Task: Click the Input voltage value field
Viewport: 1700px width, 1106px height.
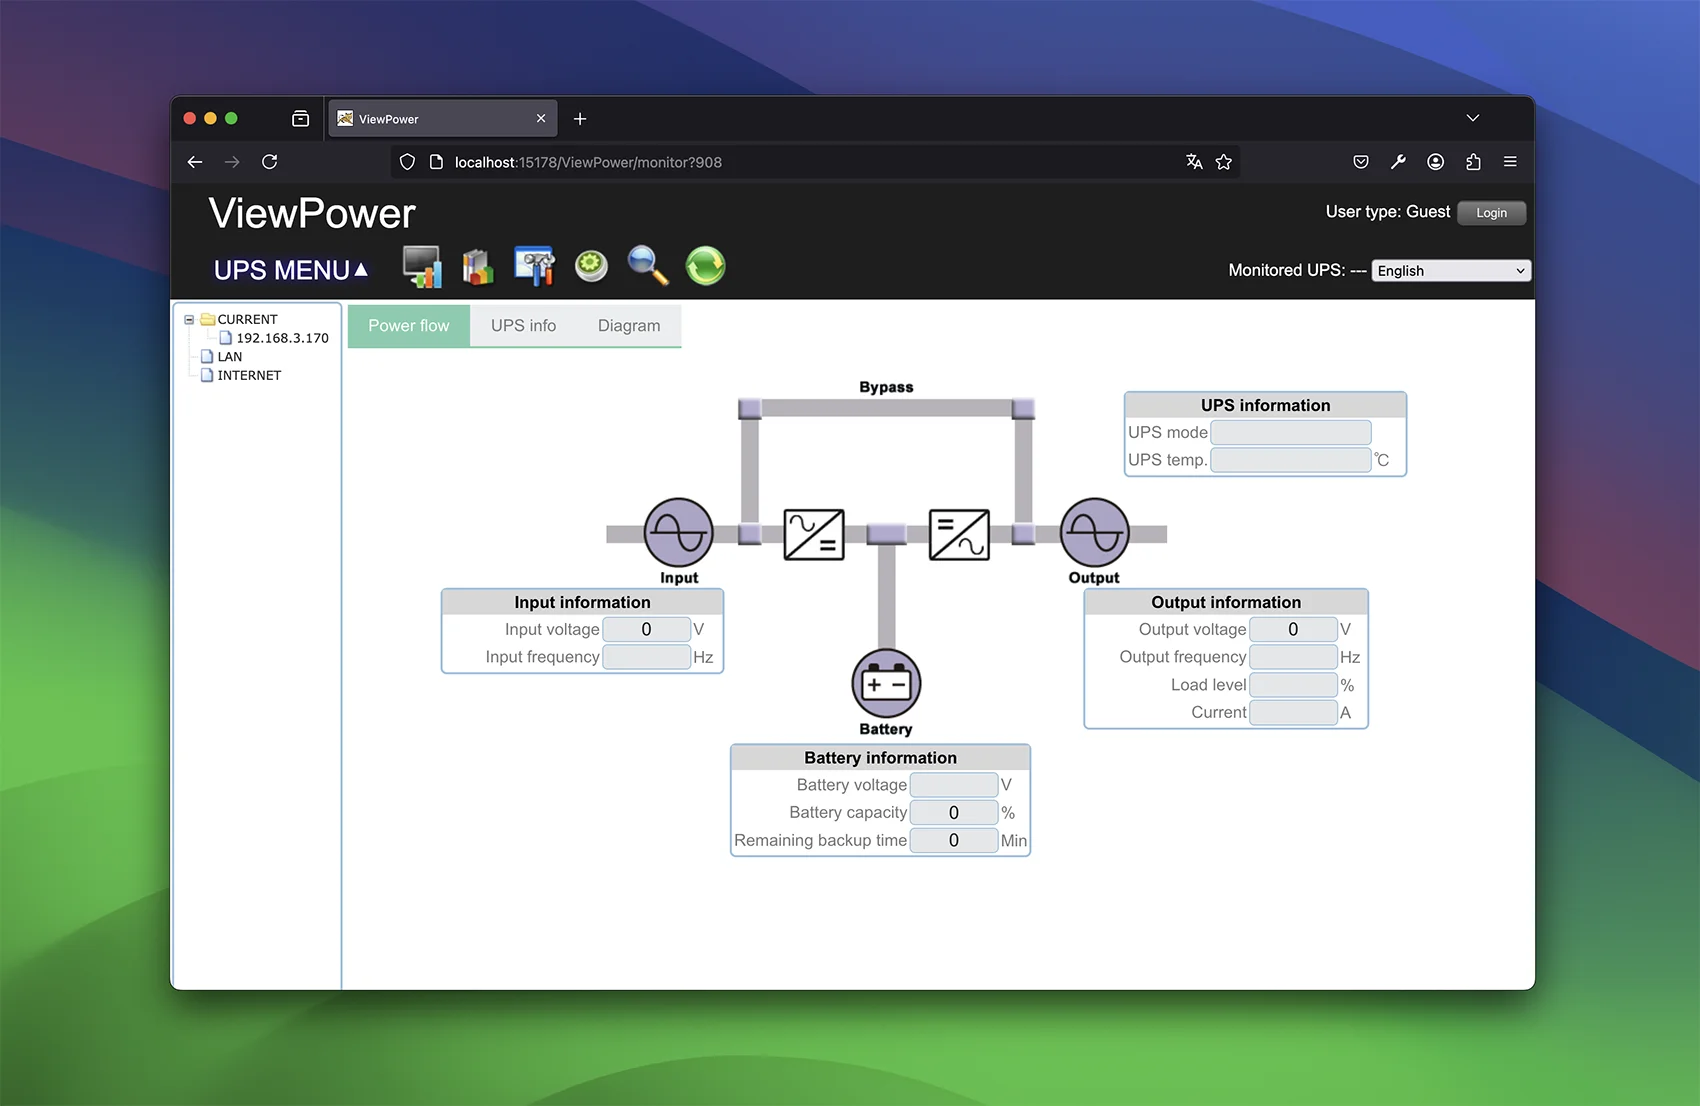Action: pos(646,629)
